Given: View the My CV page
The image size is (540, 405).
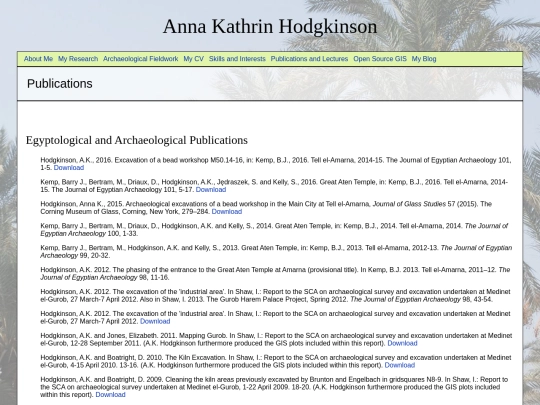Looking at the screenshot, I should (x=194, y=59).
